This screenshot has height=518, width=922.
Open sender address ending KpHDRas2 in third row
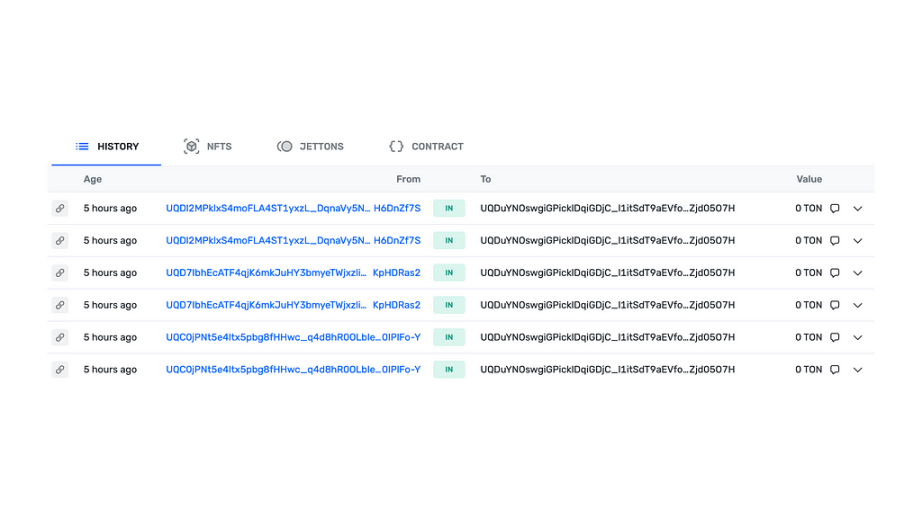pyautogui.click(x=293, y=273)
